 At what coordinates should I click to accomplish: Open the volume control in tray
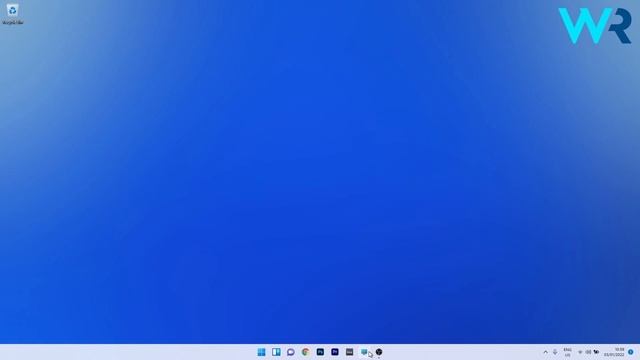588,352
